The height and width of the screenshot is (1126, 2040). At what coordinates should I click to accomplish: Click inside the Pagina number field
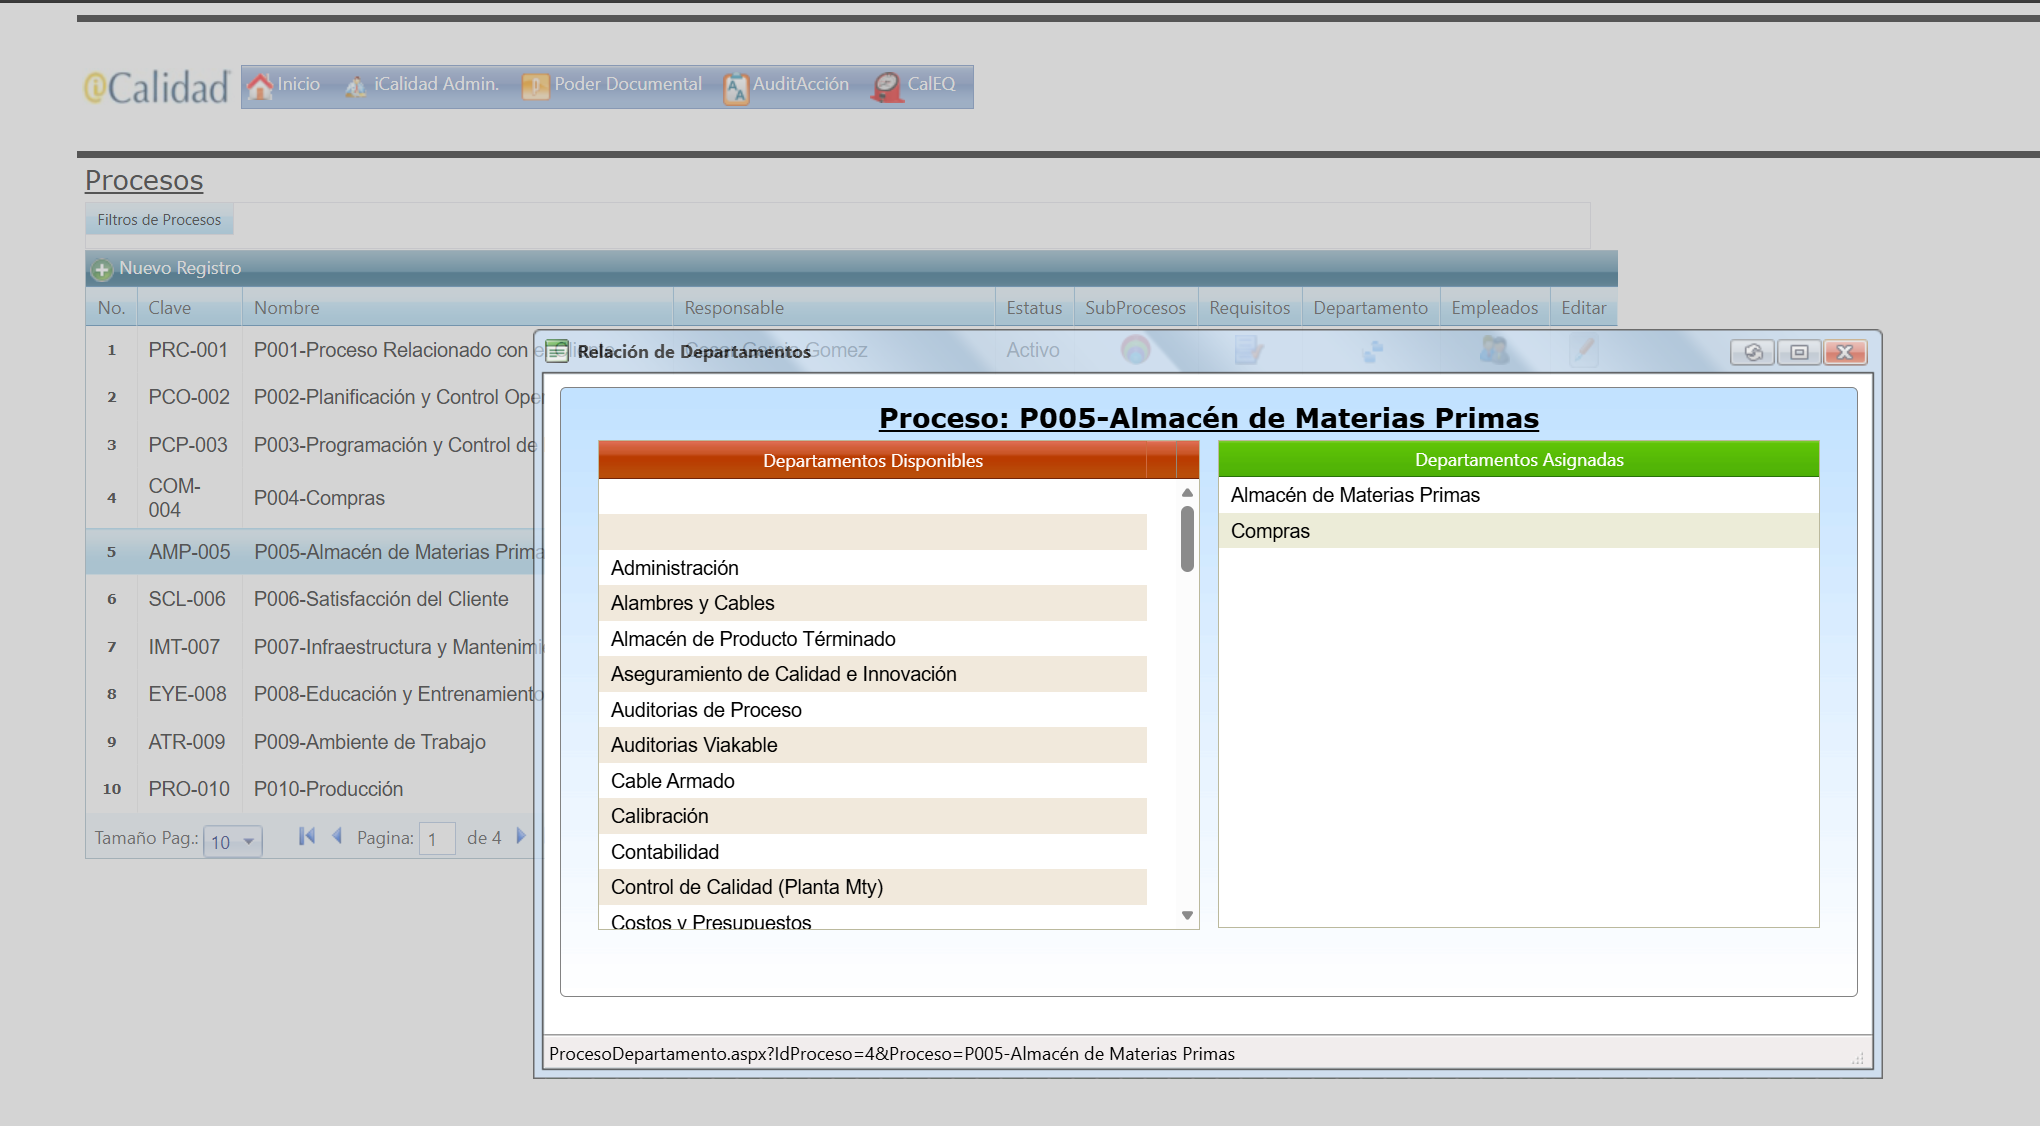(x=437, y=838)
